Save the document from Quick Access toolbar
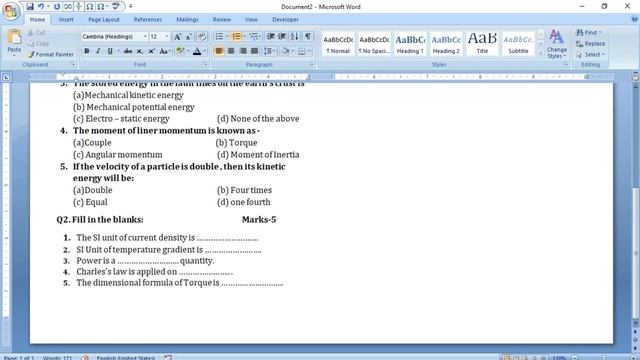Screen dimensions: 640x360 coord(30,7)
